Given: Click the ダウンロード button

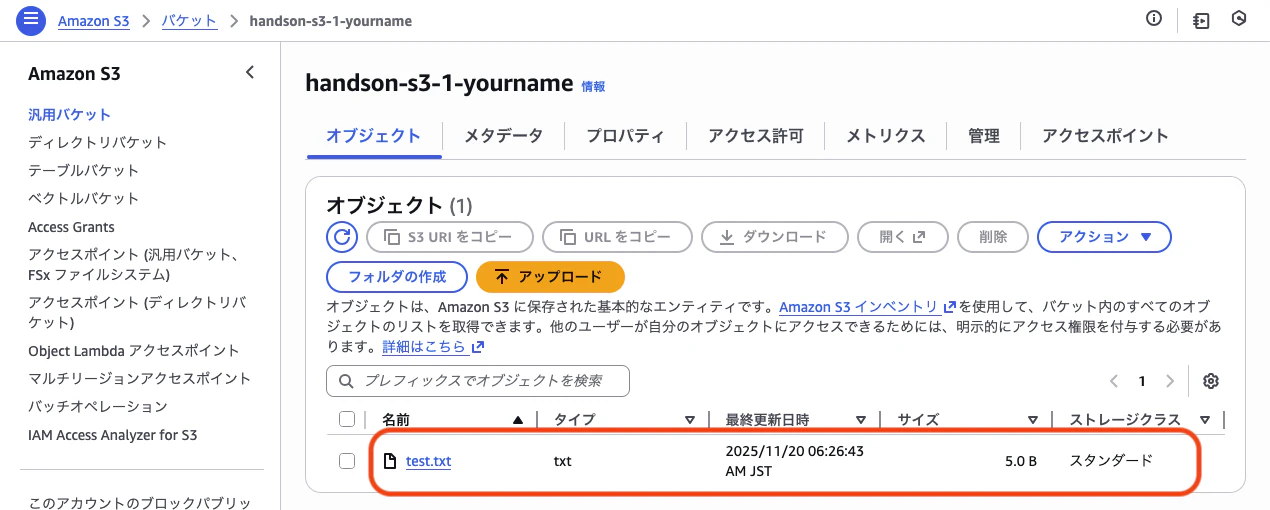Looking at the screenshot, I should [x=775, y=237].
